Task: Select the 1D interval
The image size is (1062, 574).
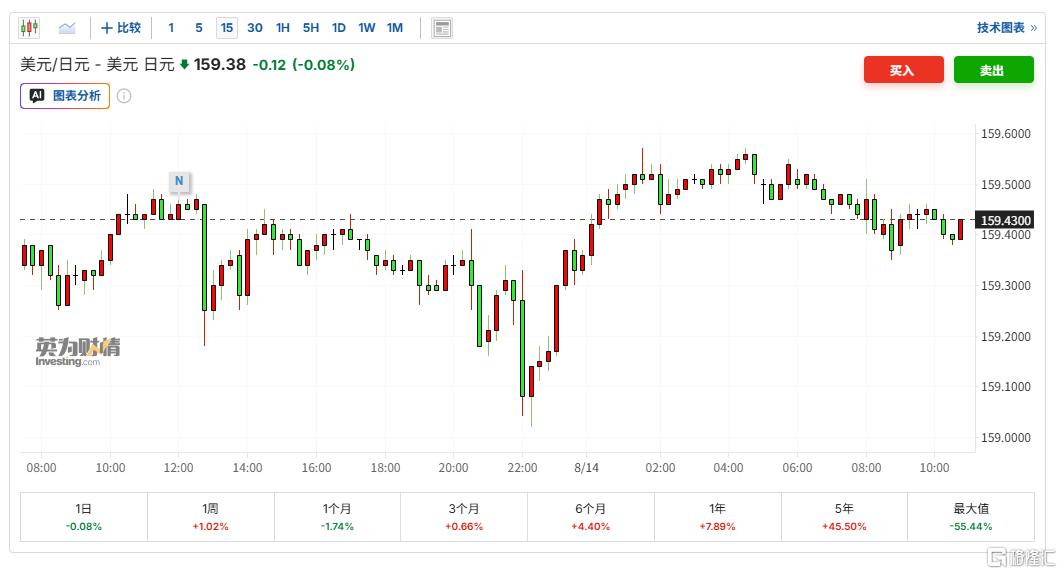Action: [339, 28]
